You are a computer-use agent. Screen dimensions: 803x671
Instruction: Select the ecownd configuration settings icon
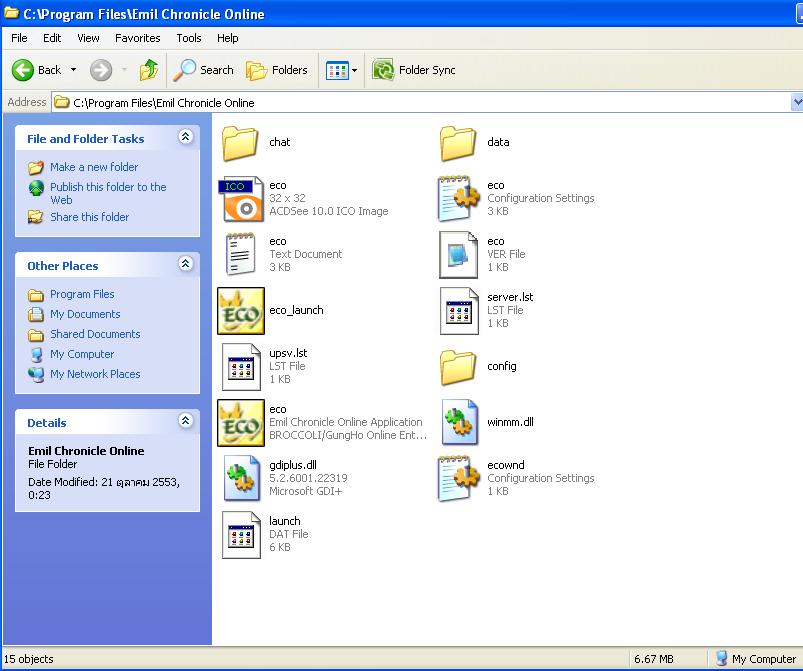[459, 478]
